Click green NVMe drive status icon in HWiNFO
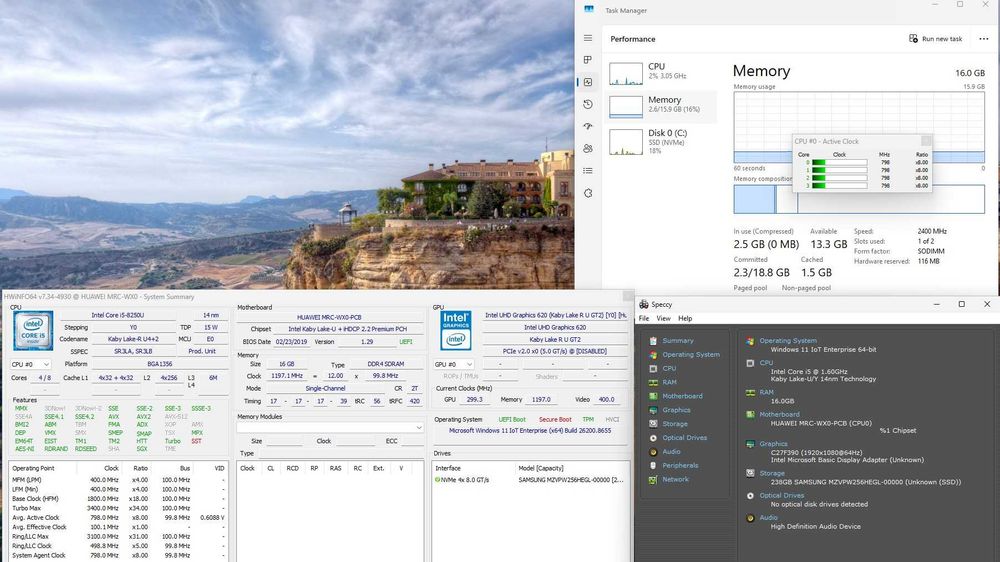 click(x=438, y=480)
